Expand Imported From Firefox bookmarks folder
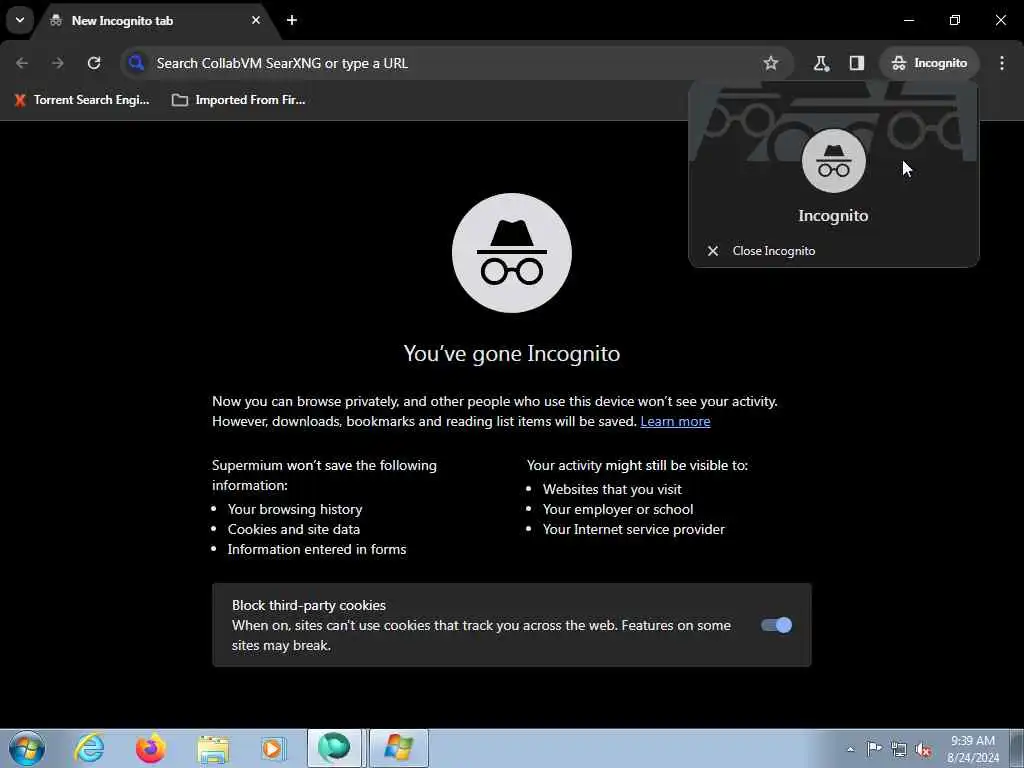This screenshot has width=1024, height=768. click(238, 100)
